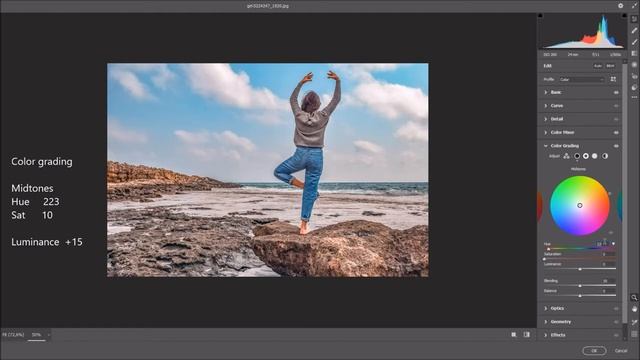Select the Hand pan tool
Screen dimensions: 640x360
point(634,309)
